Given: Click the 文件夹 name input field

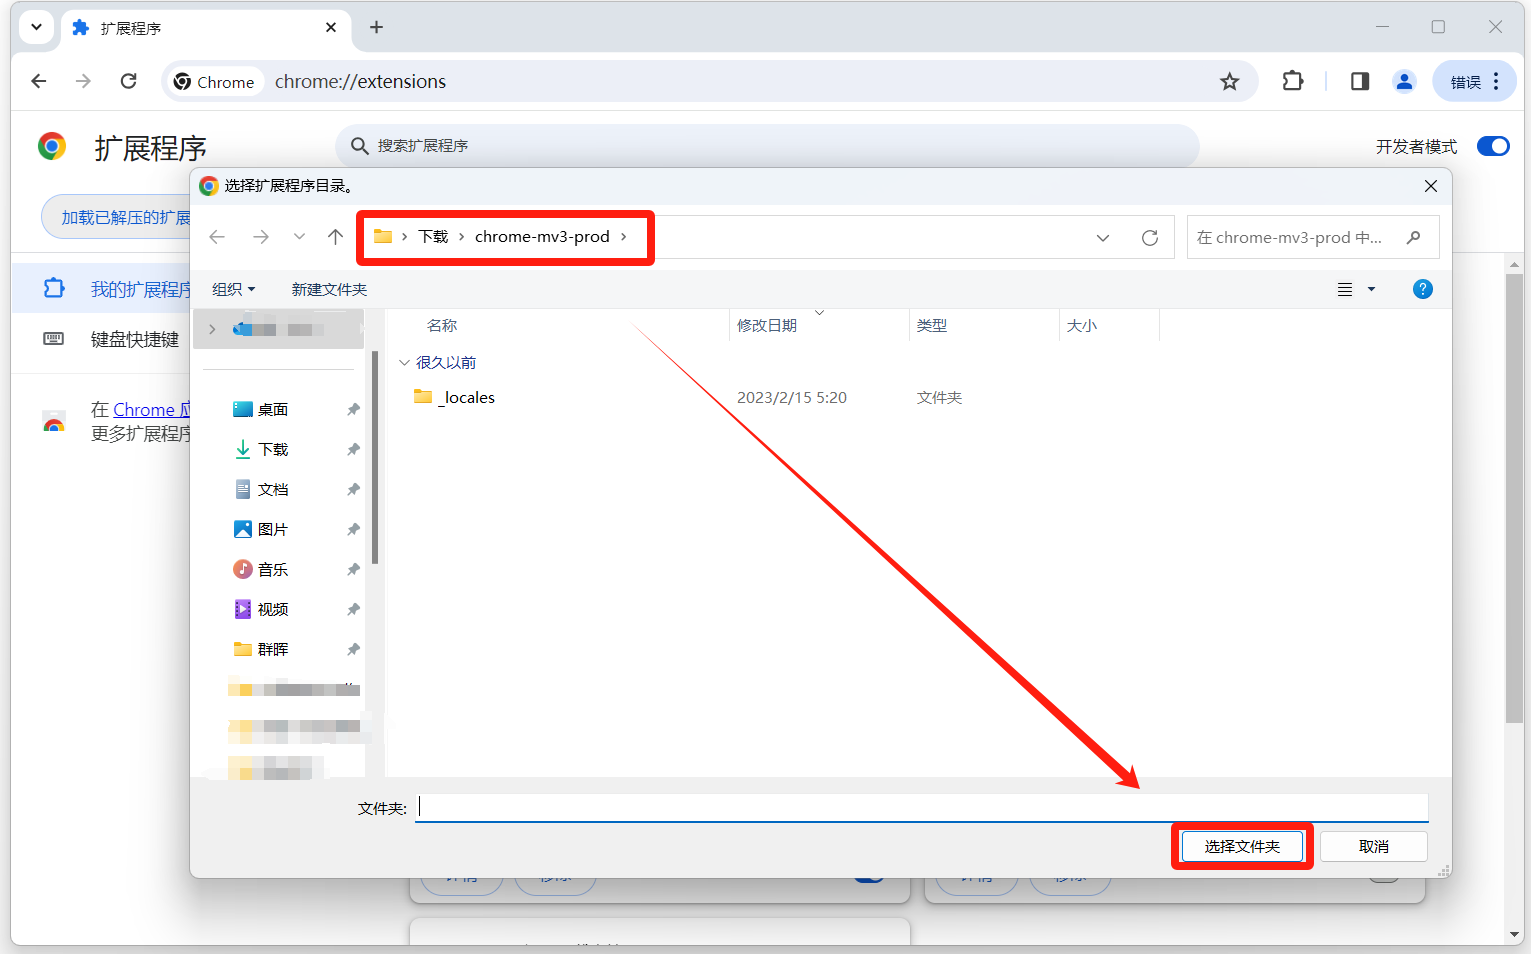Looking at the screenshot, I should click(x=920, y=808).
